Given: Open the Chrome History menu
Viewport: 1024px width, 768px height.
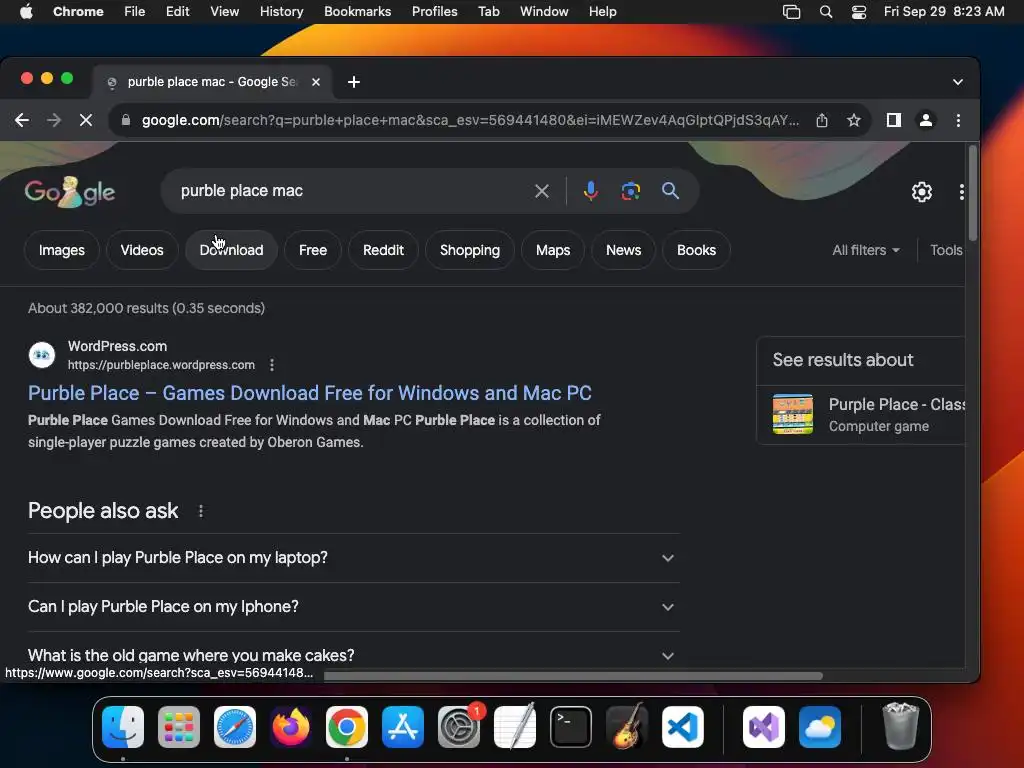Looking at the screenshot, I should pos(281,11).
